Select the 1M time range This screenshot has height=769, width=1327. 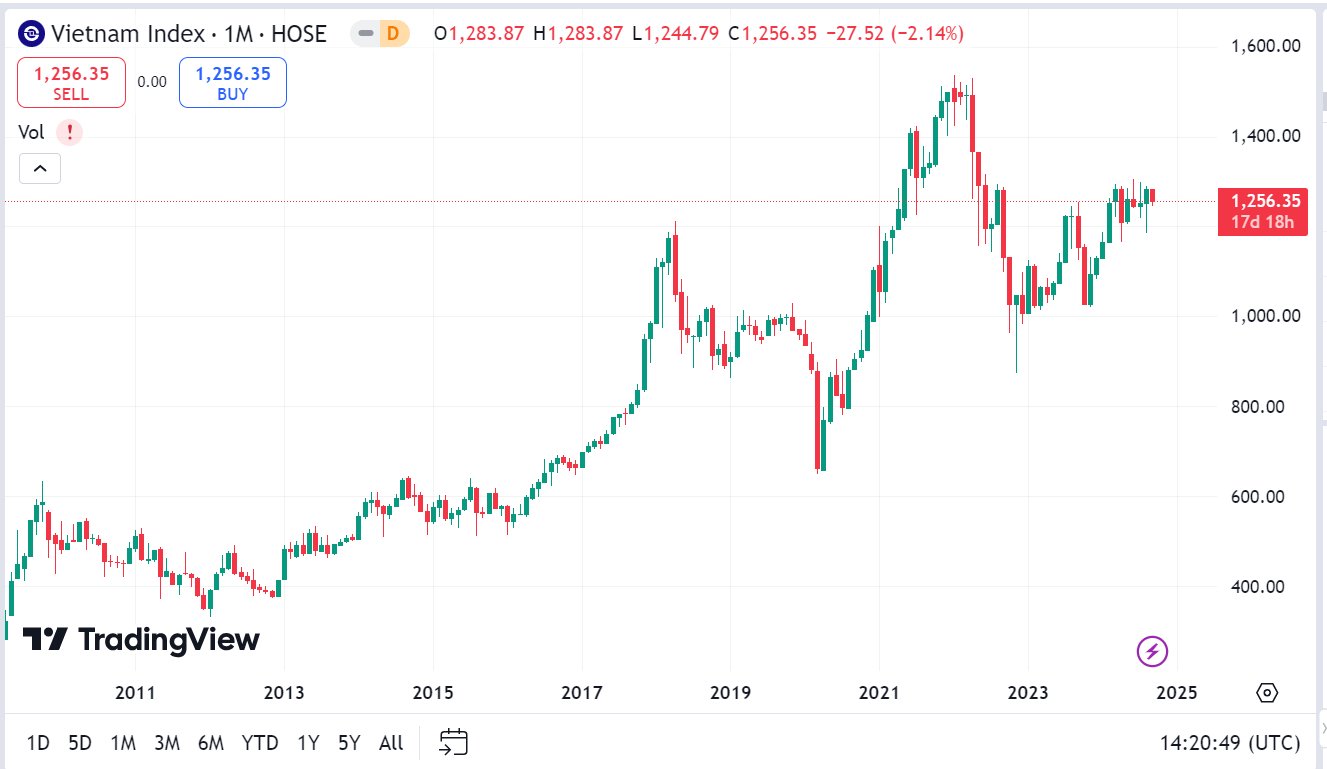(x=123, y=743)
